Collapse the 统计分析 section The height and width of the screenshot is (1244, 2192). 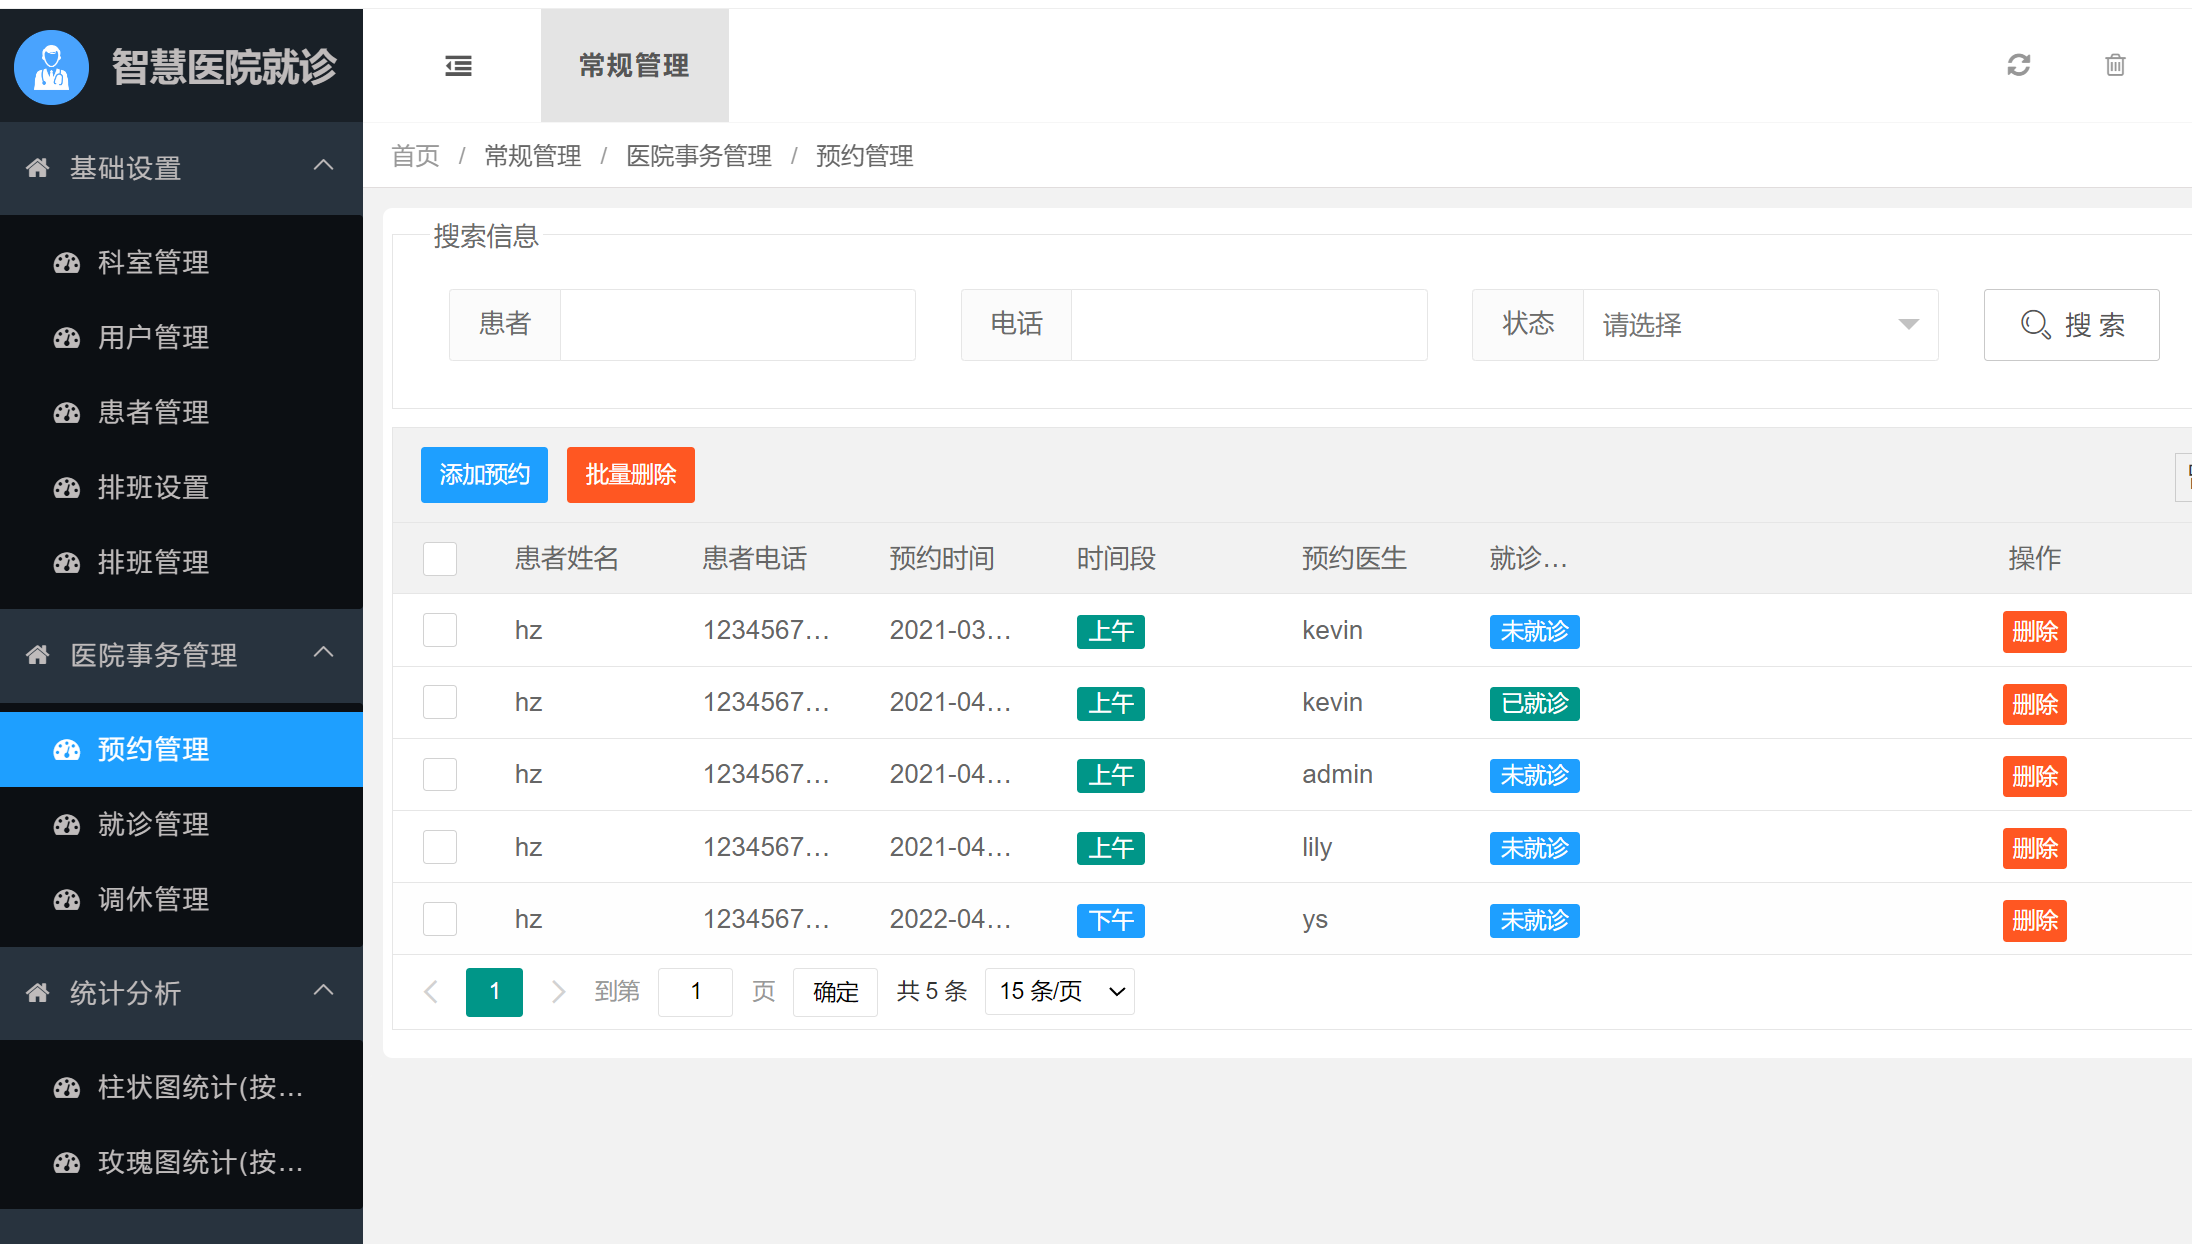[x=322, y=991]
